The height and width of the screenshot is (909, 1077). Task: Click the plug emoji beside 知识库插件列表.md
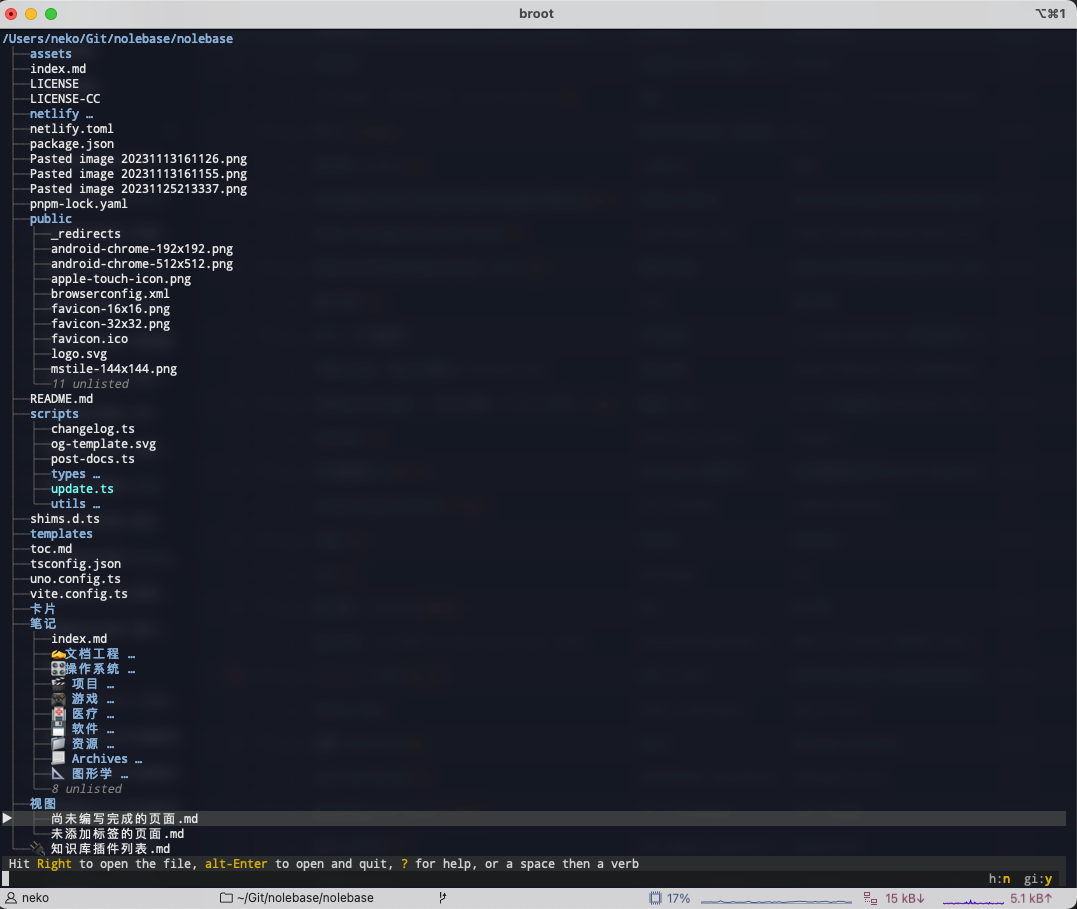pos(38,849)
